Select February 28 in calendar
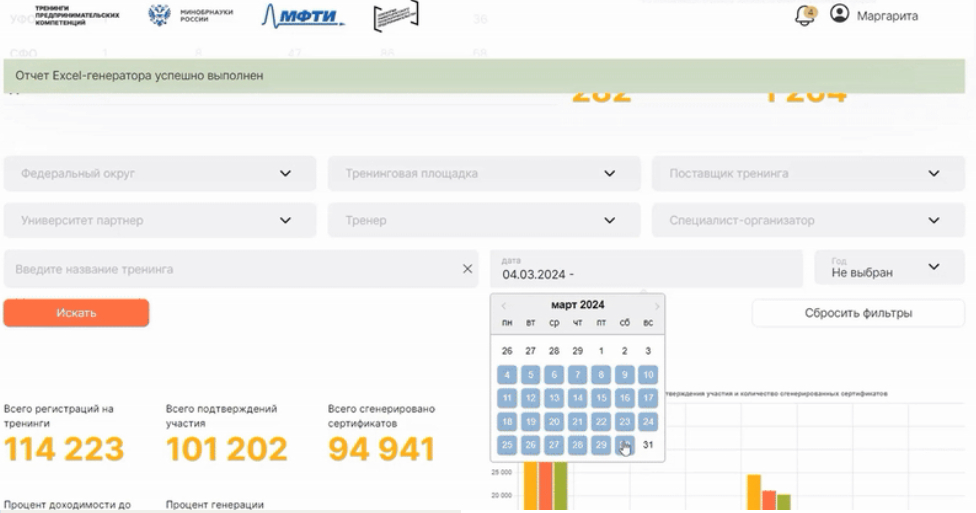The width and height of the screenshot is (976, 513). tap(554, 351)
